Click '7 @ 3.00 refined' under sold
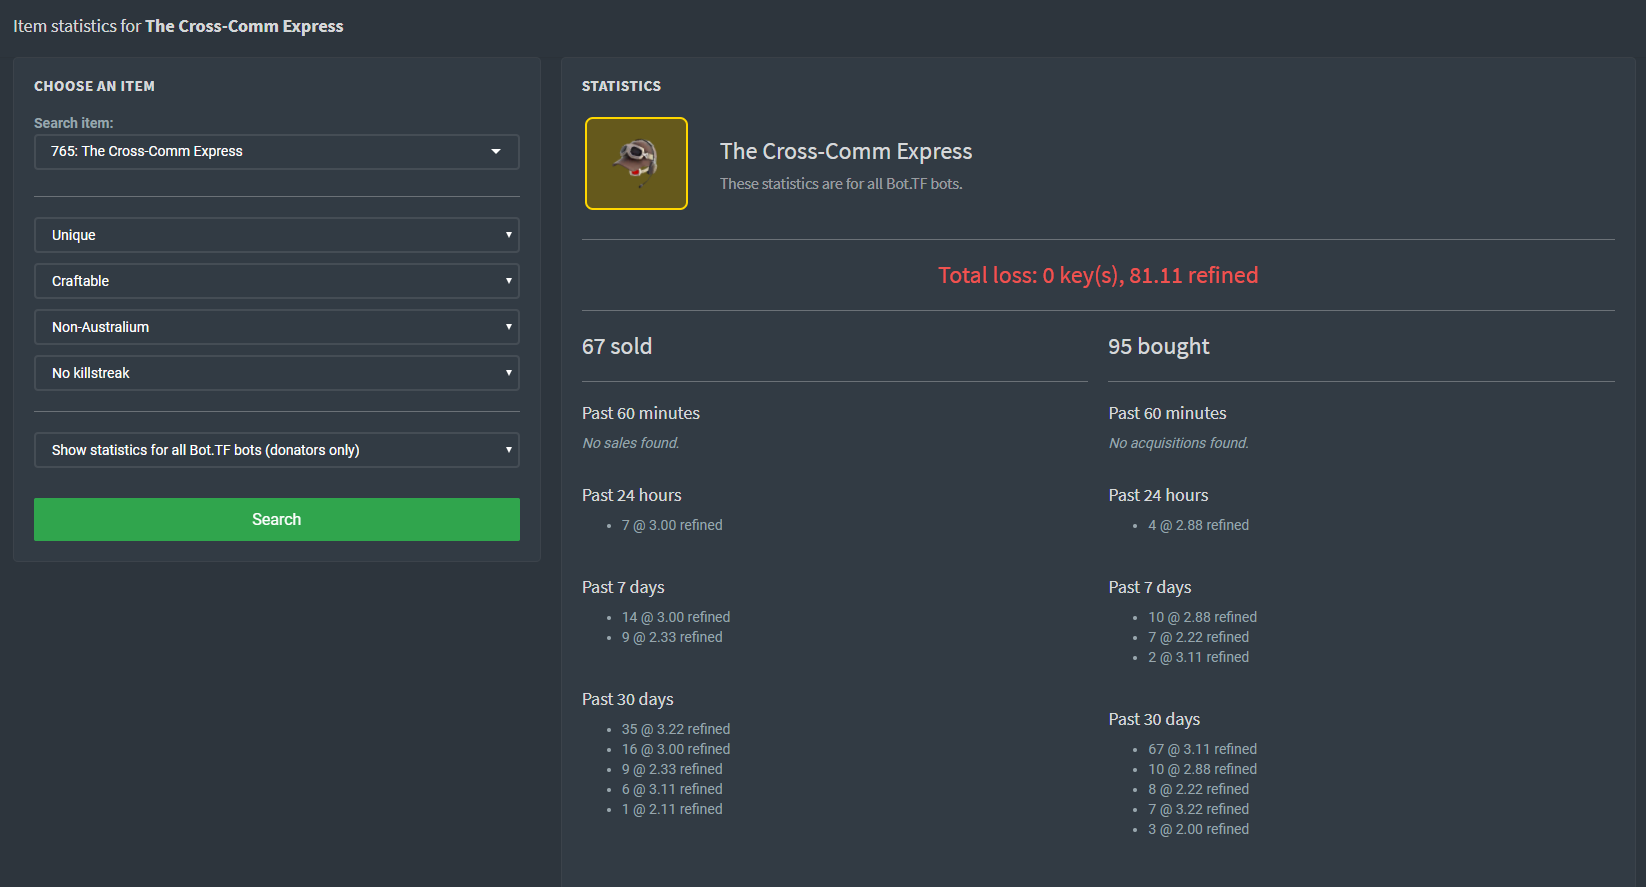Screen dimensions: 1646x887 coord(672,525)
